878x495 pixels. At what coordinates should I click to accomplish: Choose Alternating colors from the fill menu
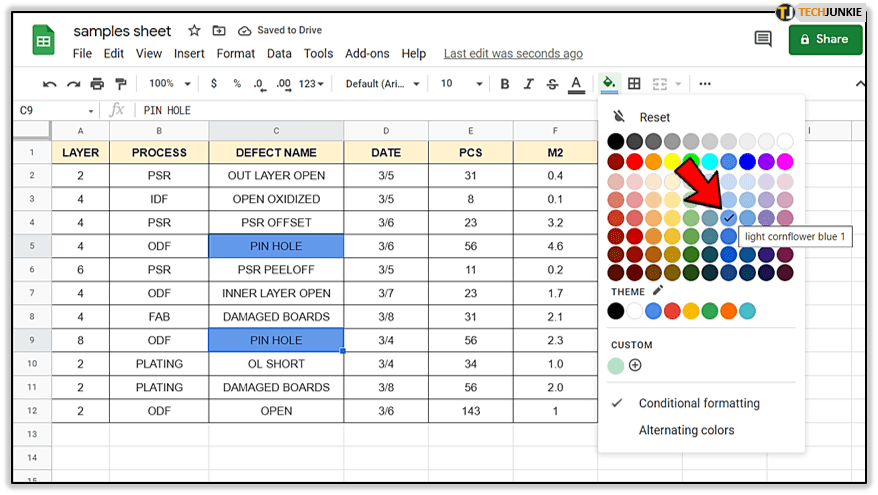[x=686, y=430]
